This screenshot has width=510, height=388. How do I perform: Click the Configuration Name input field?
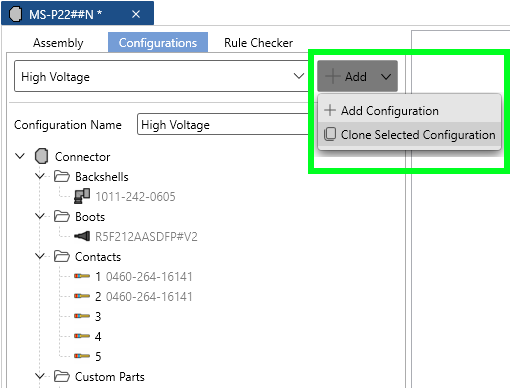coord(223,124)
